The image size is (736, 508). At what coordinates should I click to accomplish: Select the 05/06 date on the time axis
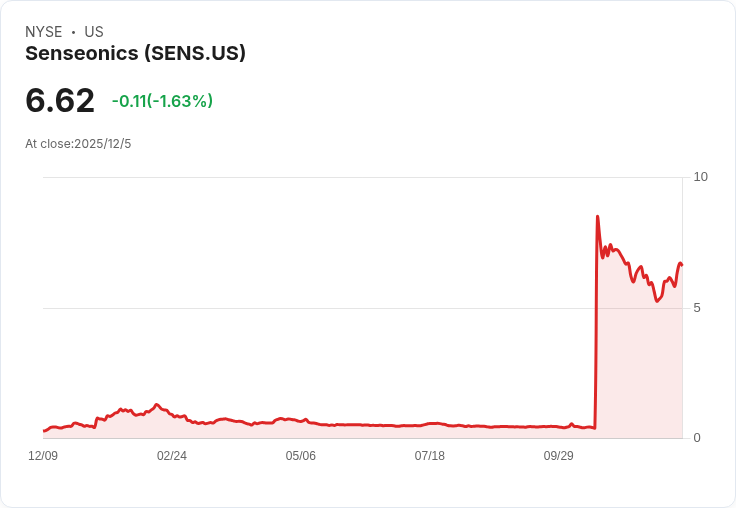(x=301, y=456)
